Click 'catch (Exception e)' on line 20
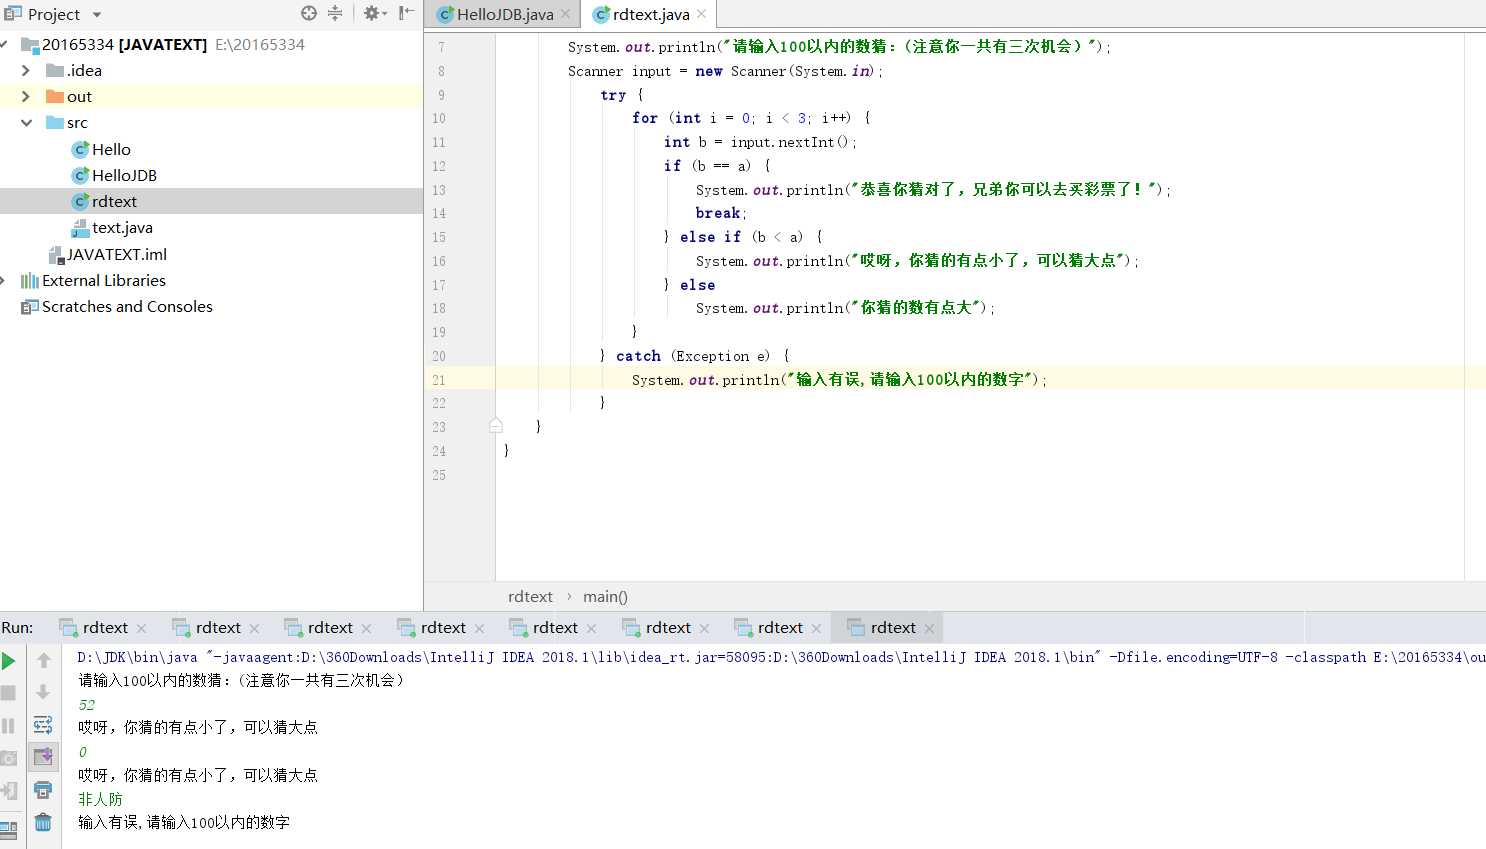The height and width of the screenshot is (849, 1486). (x=693, y=356)
